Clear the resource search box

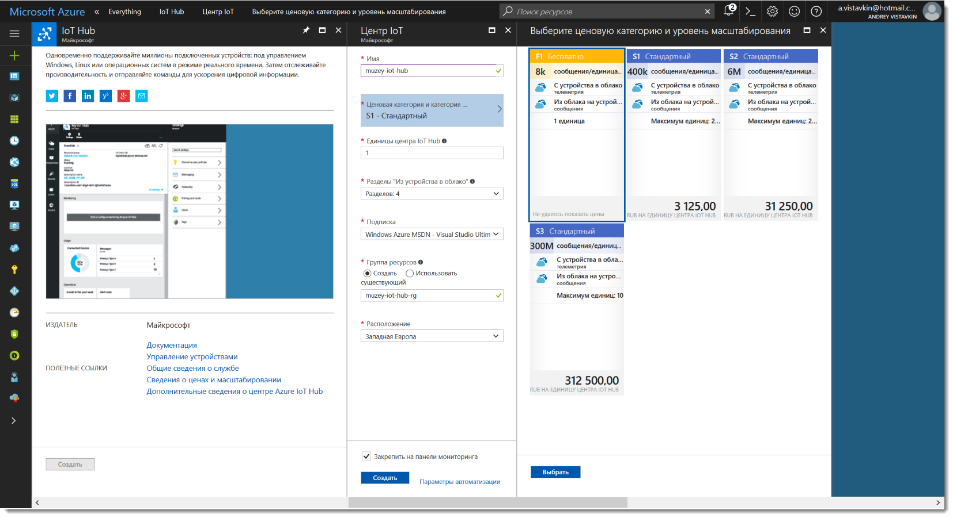707,12
